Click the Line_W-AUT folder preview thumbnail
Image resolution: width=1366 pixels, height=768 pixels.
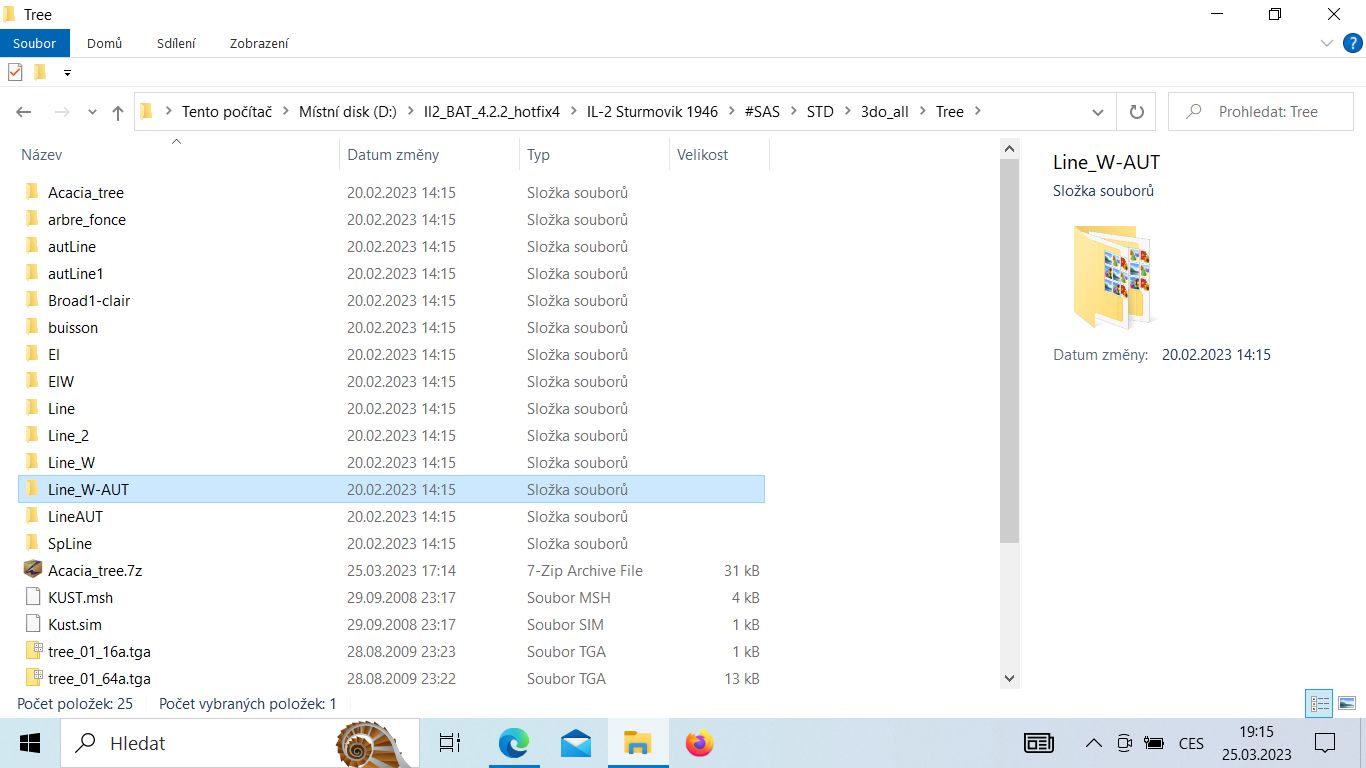(x=1112, y=277)
